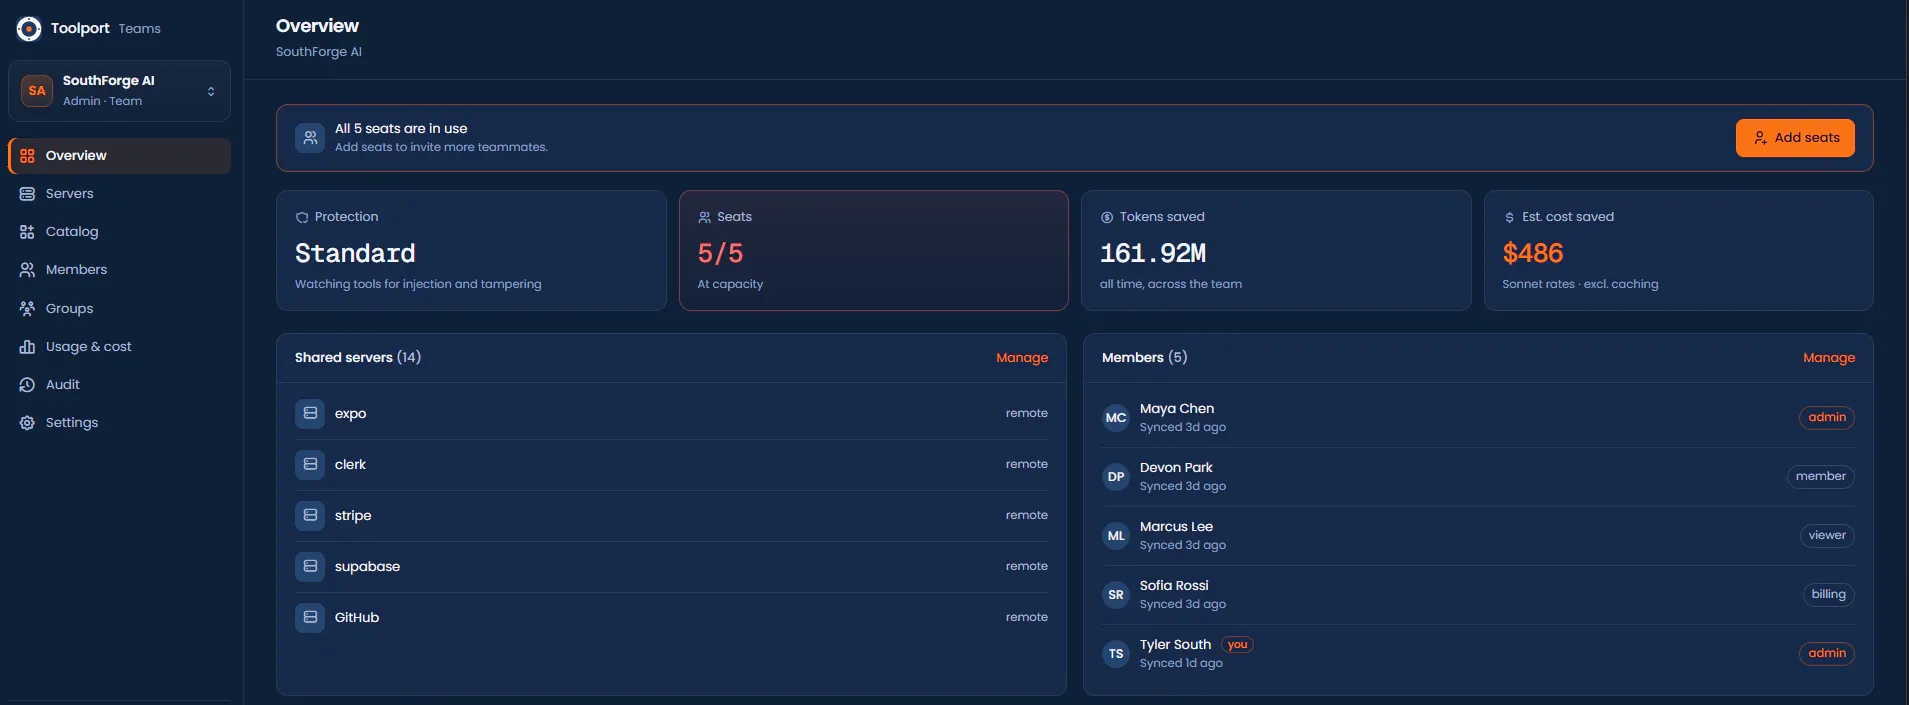Click Manage link for Shared servers
The image size is (1909, 705).
tap(1022, 358)
